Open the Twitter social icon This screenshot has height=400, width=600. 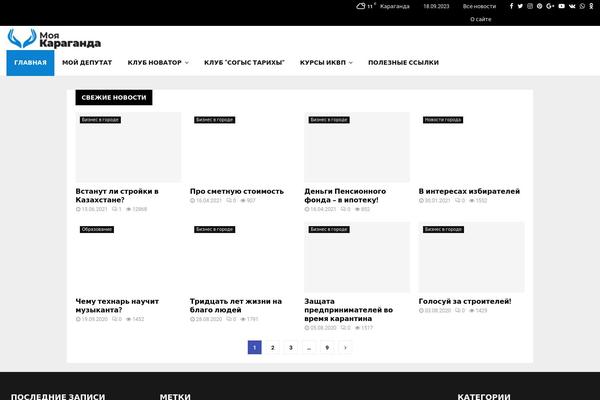(520, 6)
